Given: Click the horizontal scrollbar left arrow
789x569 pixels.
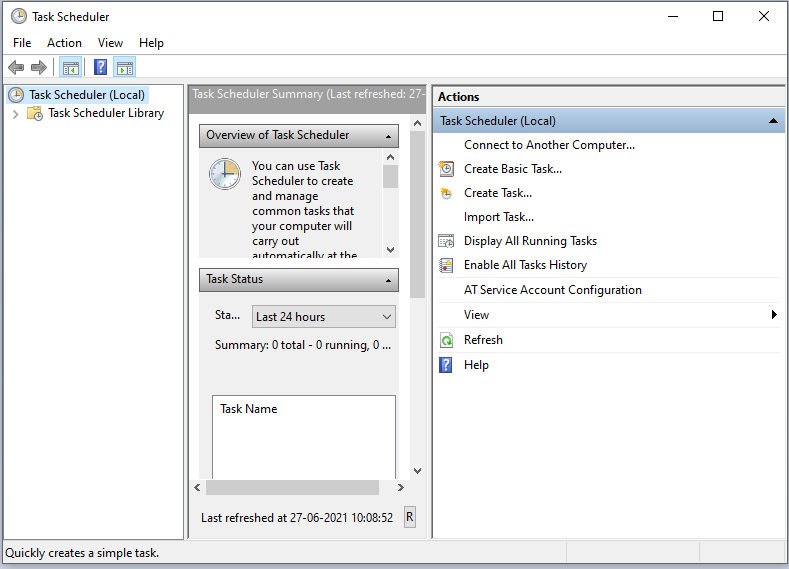Looking at the screenshot, I should tap(197, 487).
